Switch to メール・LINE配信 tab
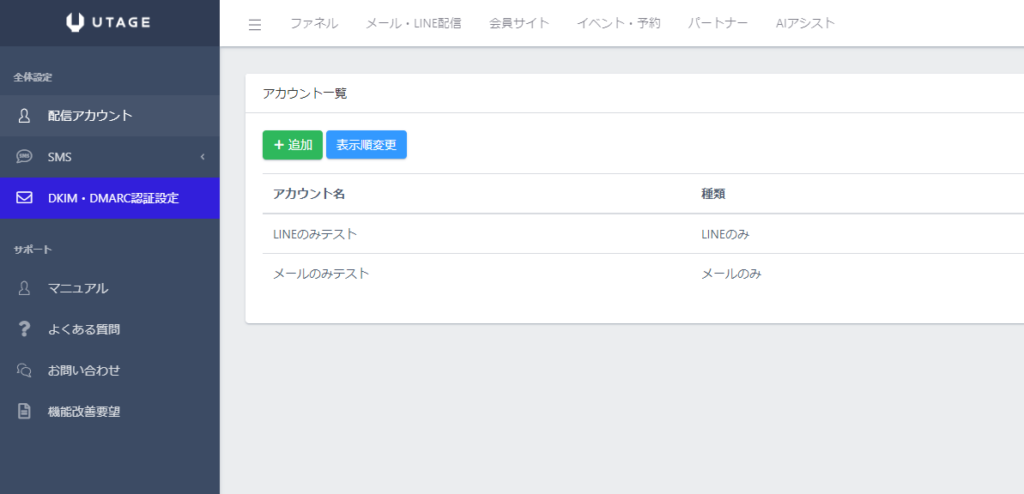 click(413, 23)
